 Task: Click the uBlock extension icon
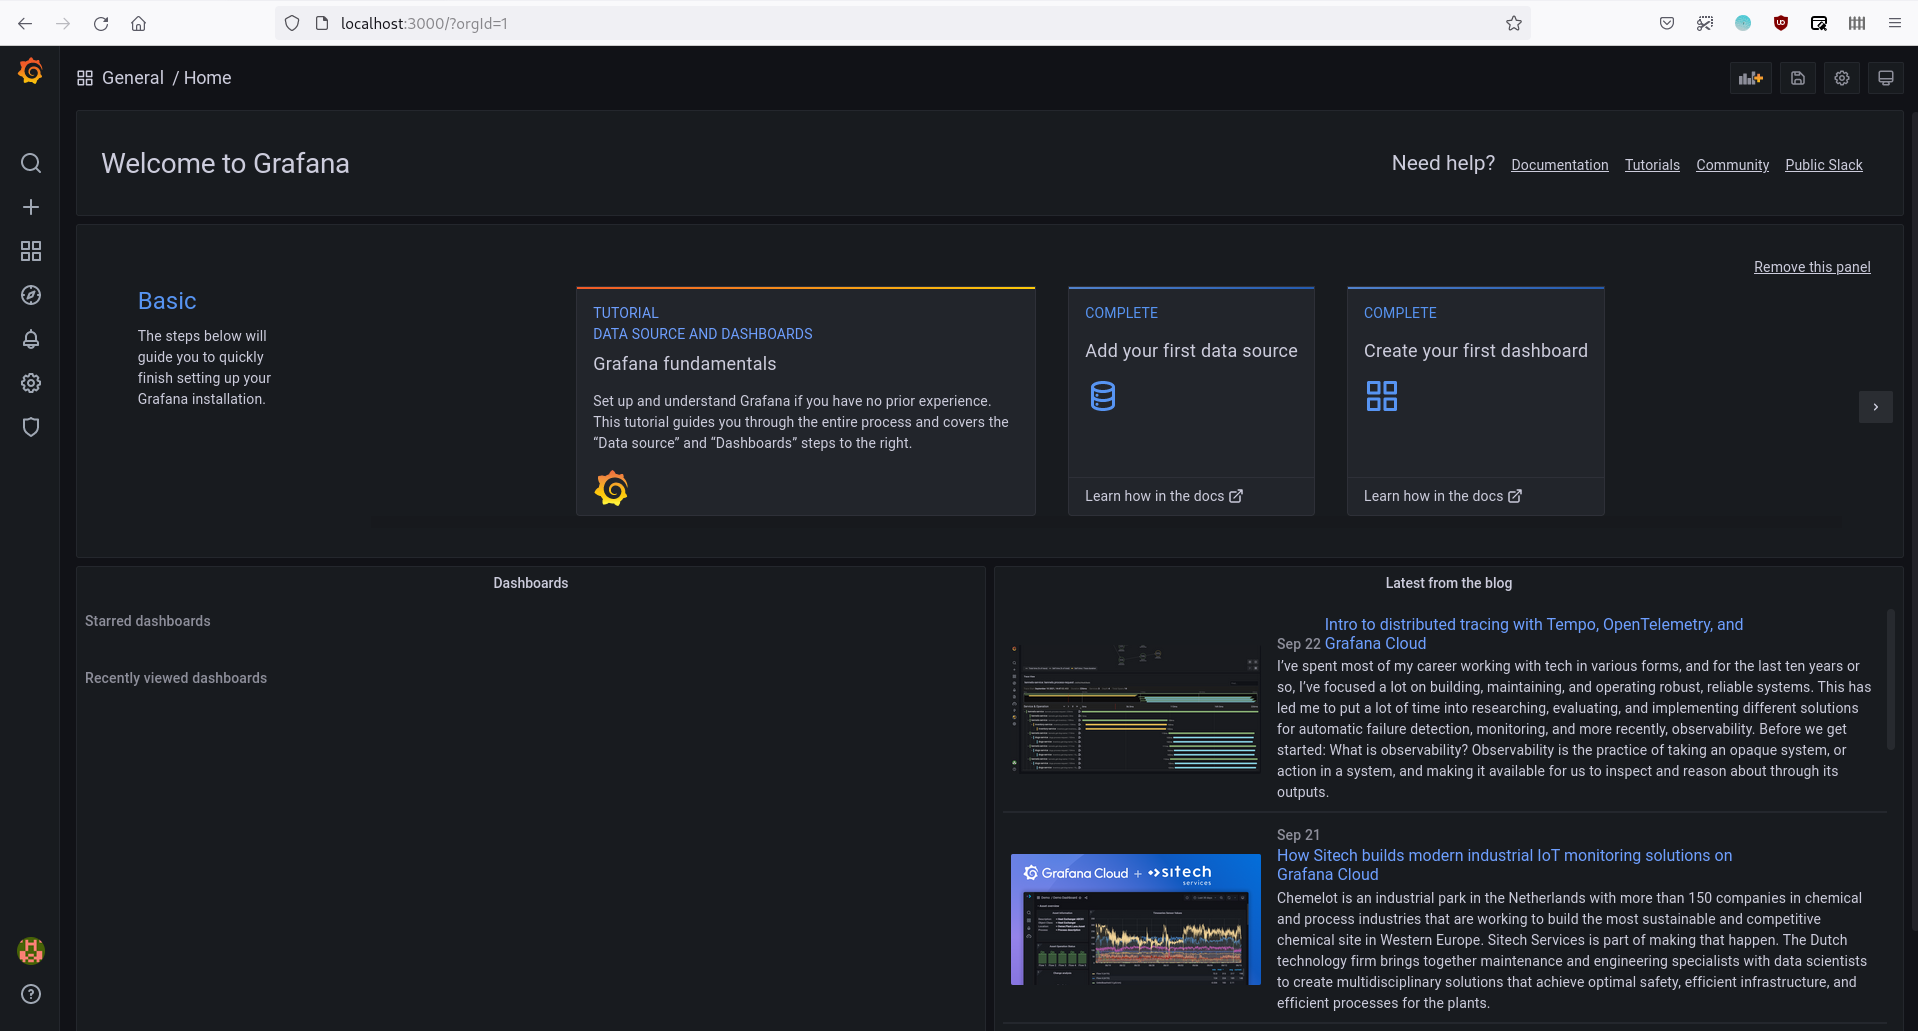coord(1781,23)
